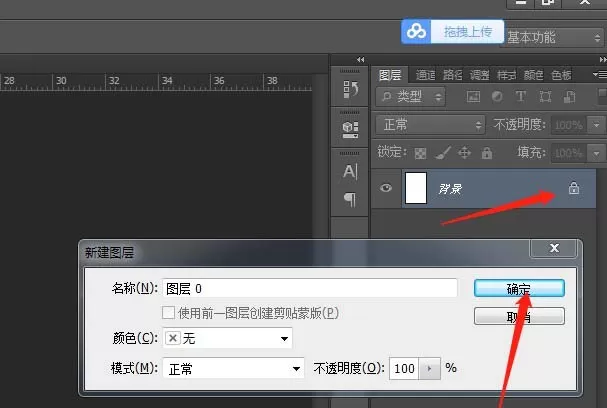Image resolution: width=607 pixels, height=408 pixels.
Task: Enable 使用前一图层创建剪贴蒙版 checkbox
Action: tap(168, 313)
